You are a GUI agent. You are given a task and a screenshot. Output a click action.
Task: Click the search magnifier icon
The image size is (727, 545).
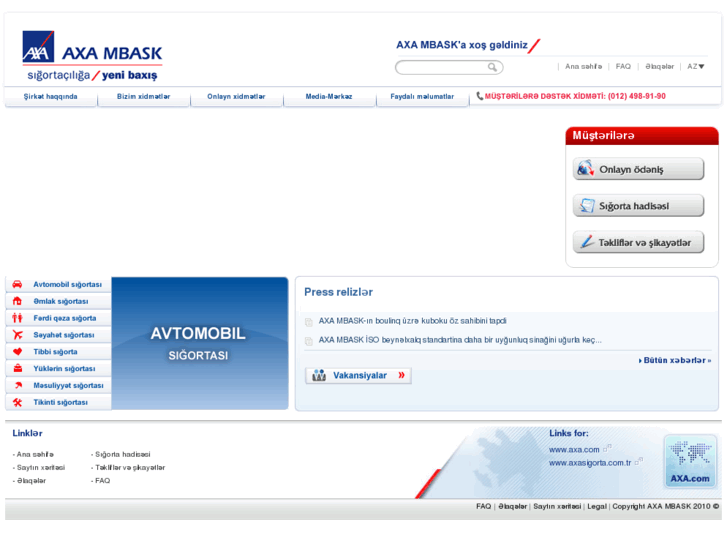492,67
